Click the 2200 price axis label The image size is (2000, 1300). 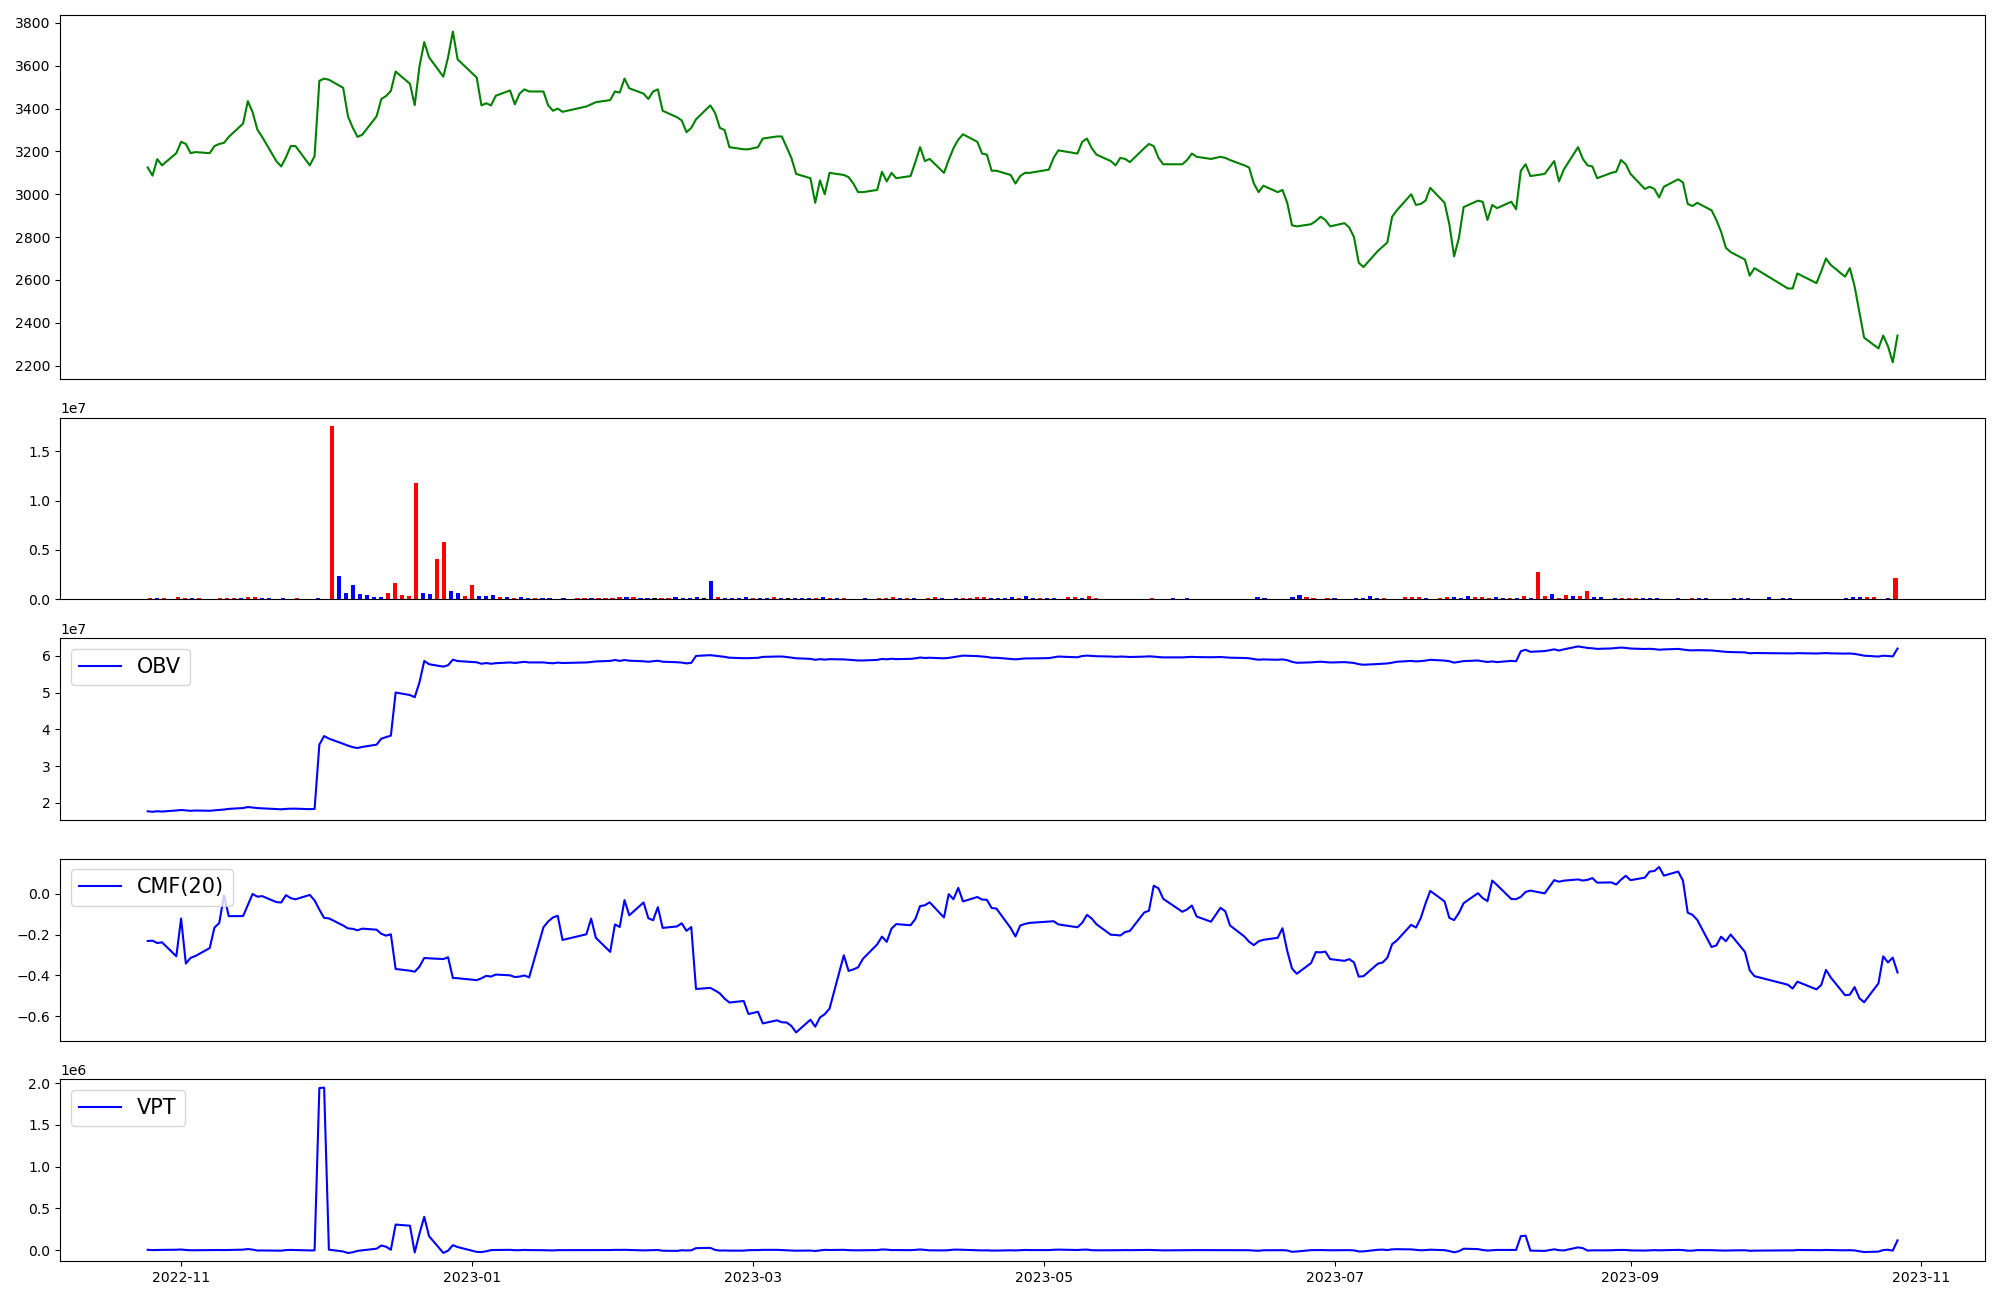(x=32, y=367)
